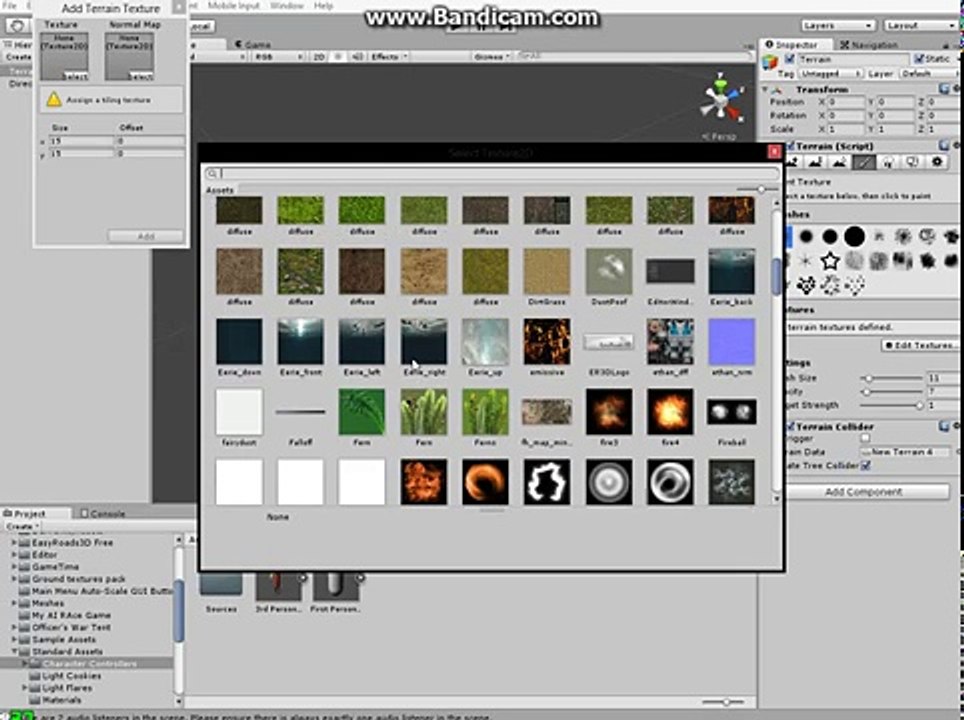Select the Paint Height terrain tool

tap(815, 162)
